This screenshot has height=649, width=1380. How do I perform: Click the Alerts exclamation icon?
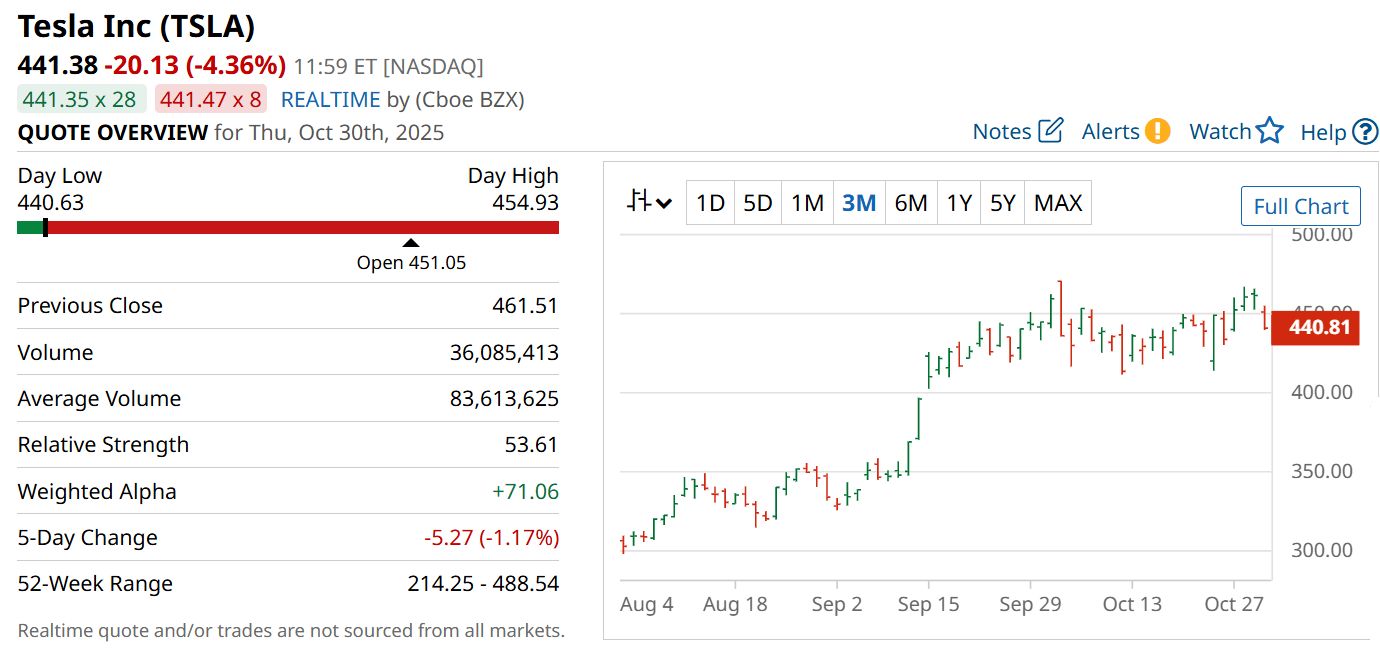(x=1158, y=131)
